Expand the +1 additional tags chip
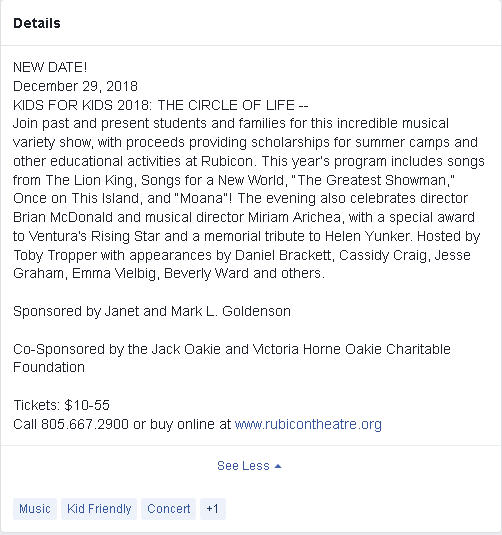 click(213, 509)
